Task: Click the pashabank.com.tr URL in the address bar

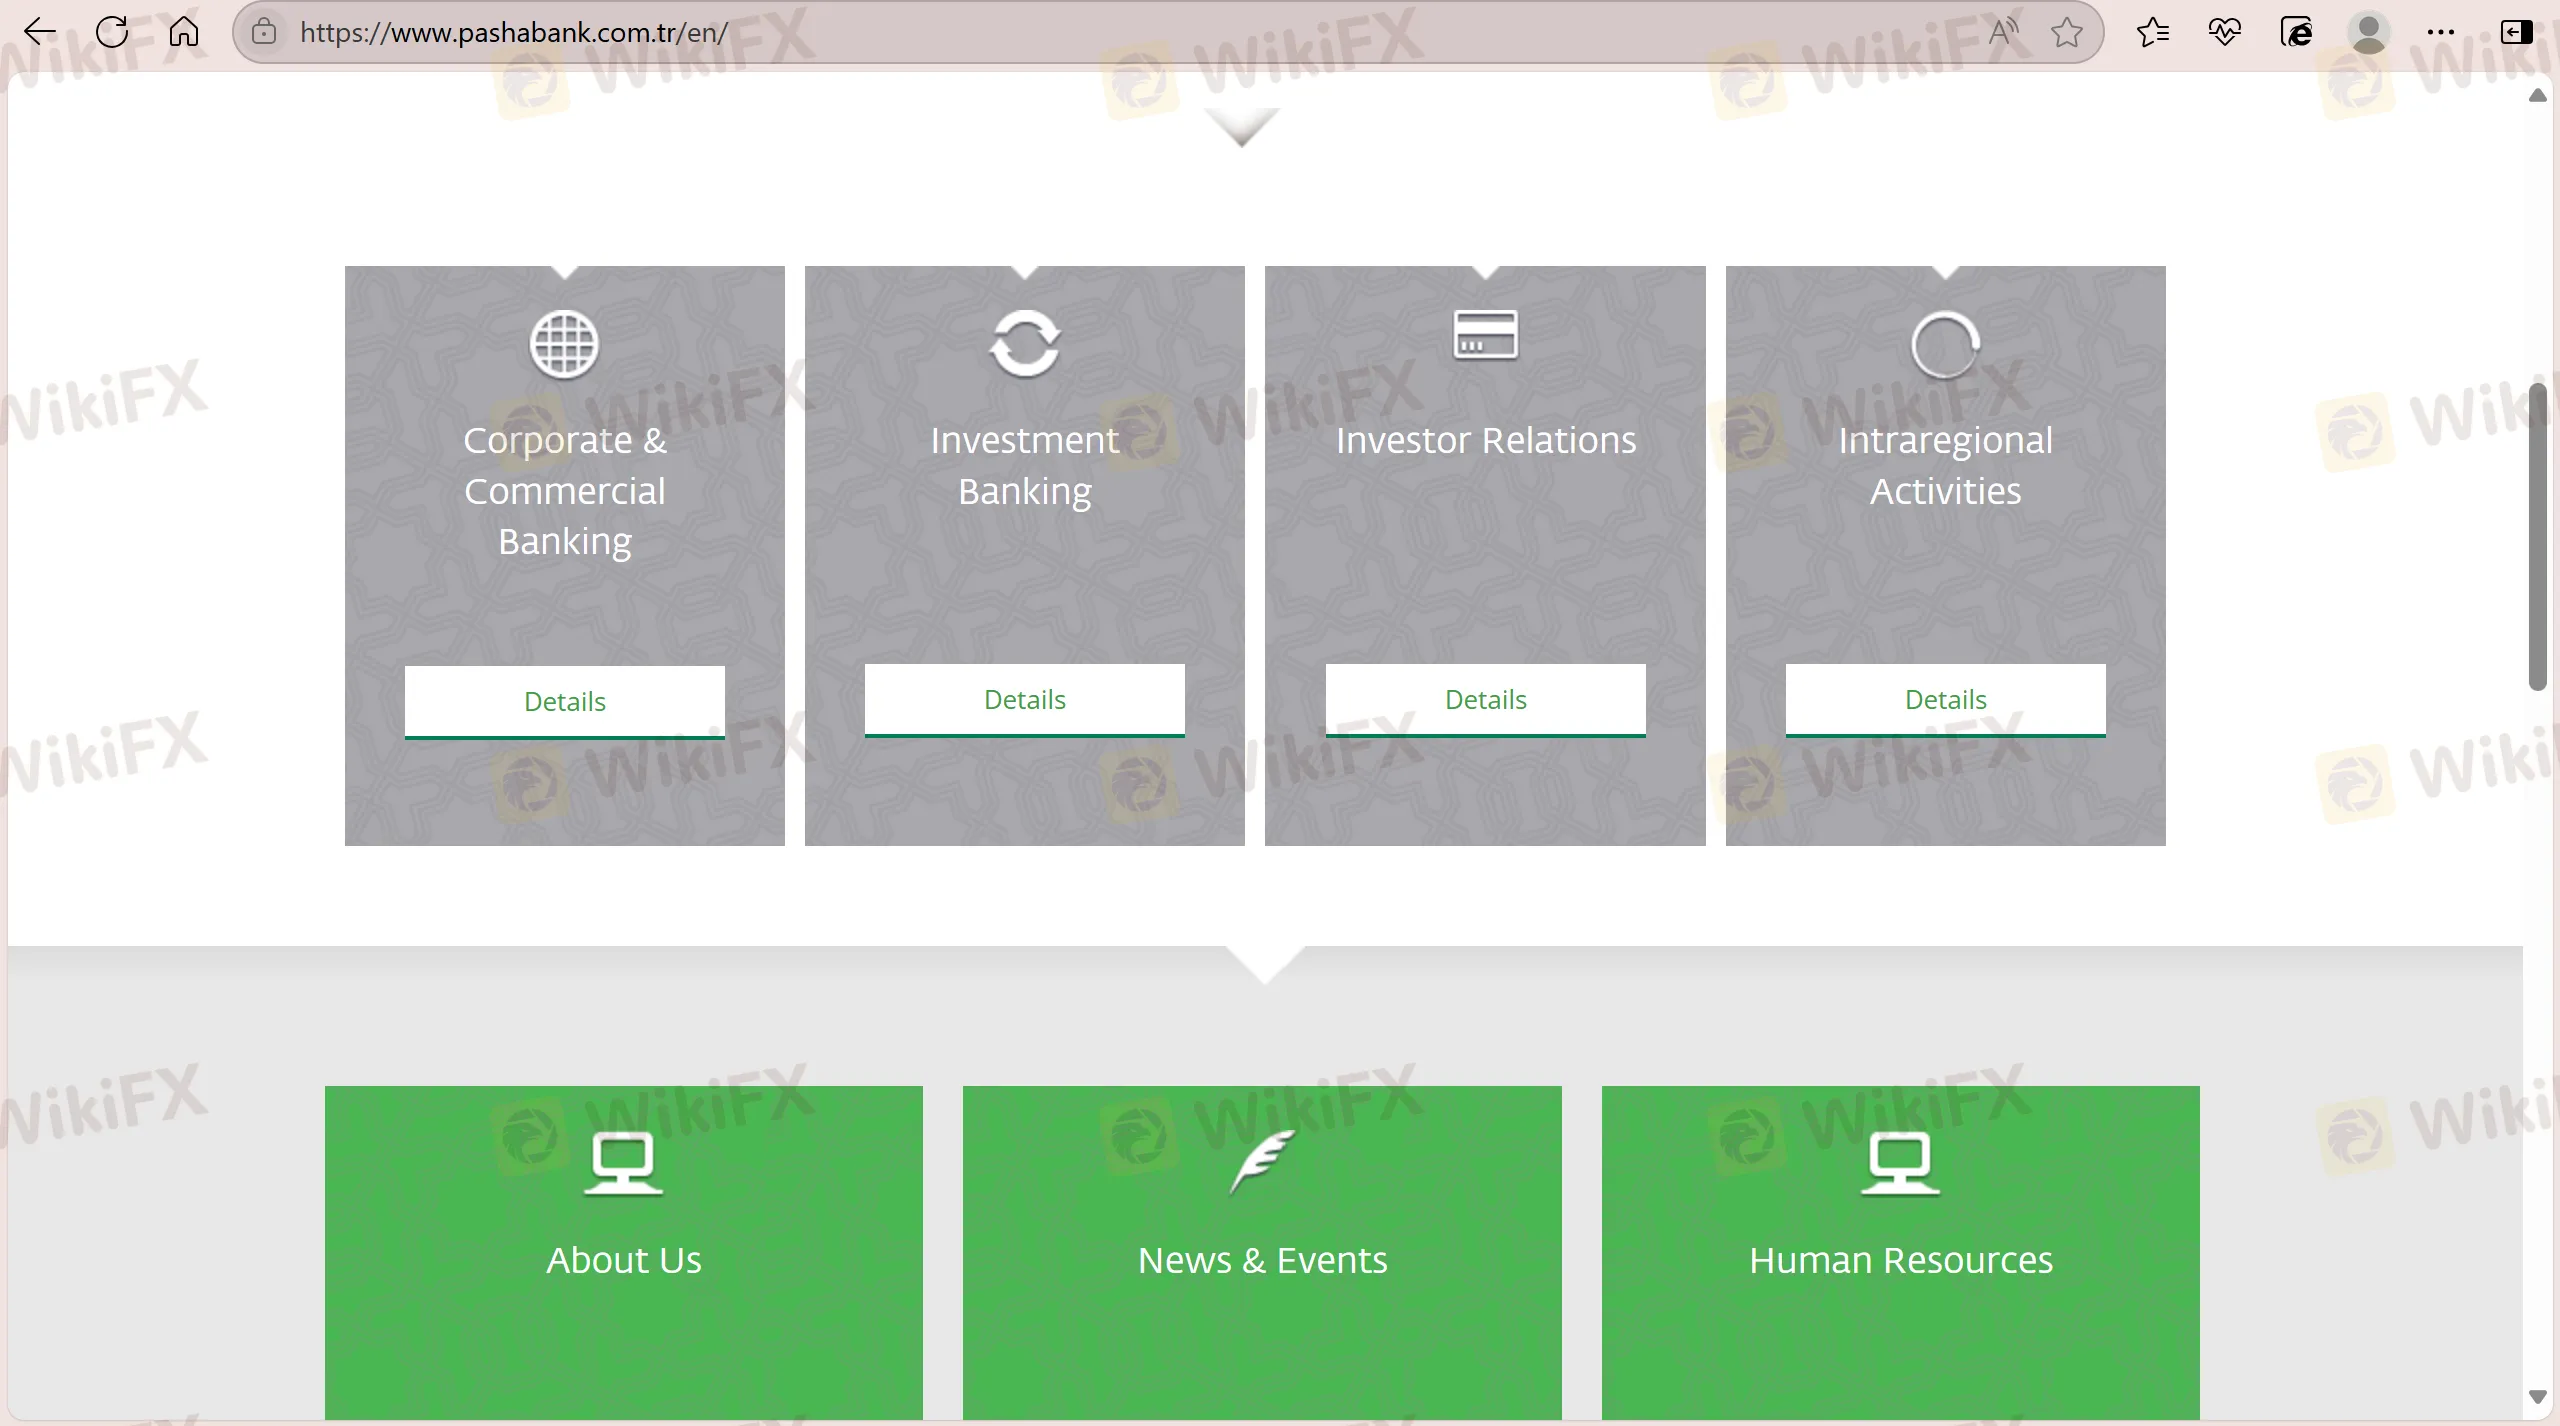Action: click(x=513, y=33)
